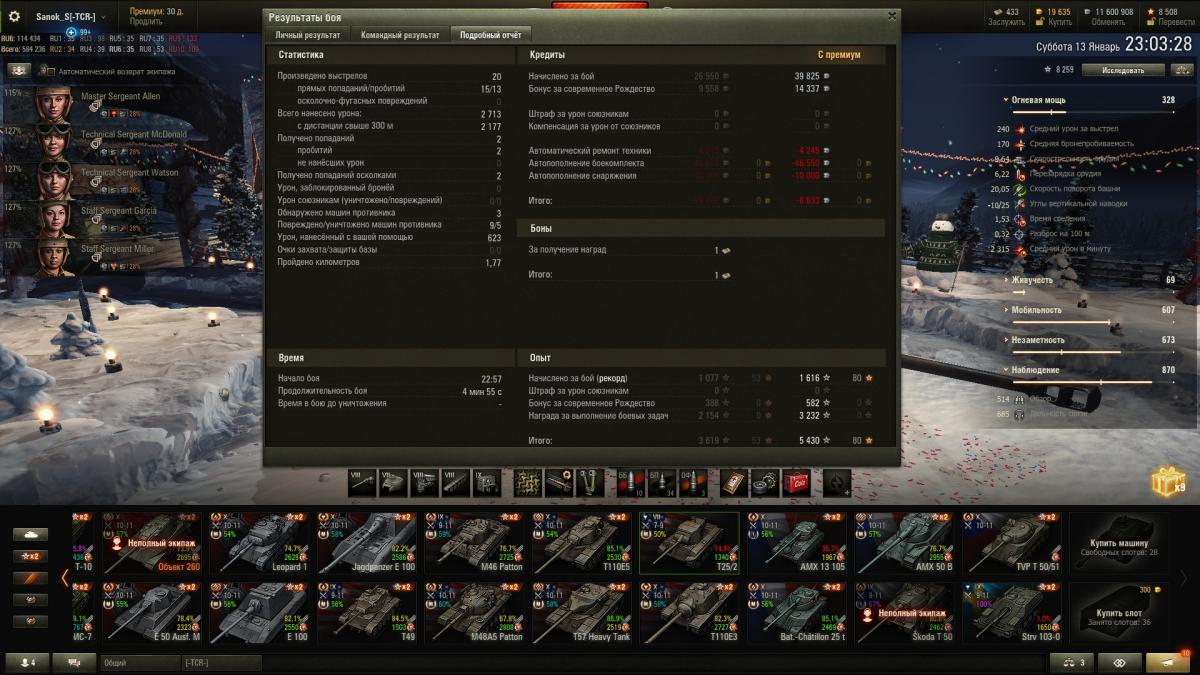Click Купить gold button

pos(1060,22)
